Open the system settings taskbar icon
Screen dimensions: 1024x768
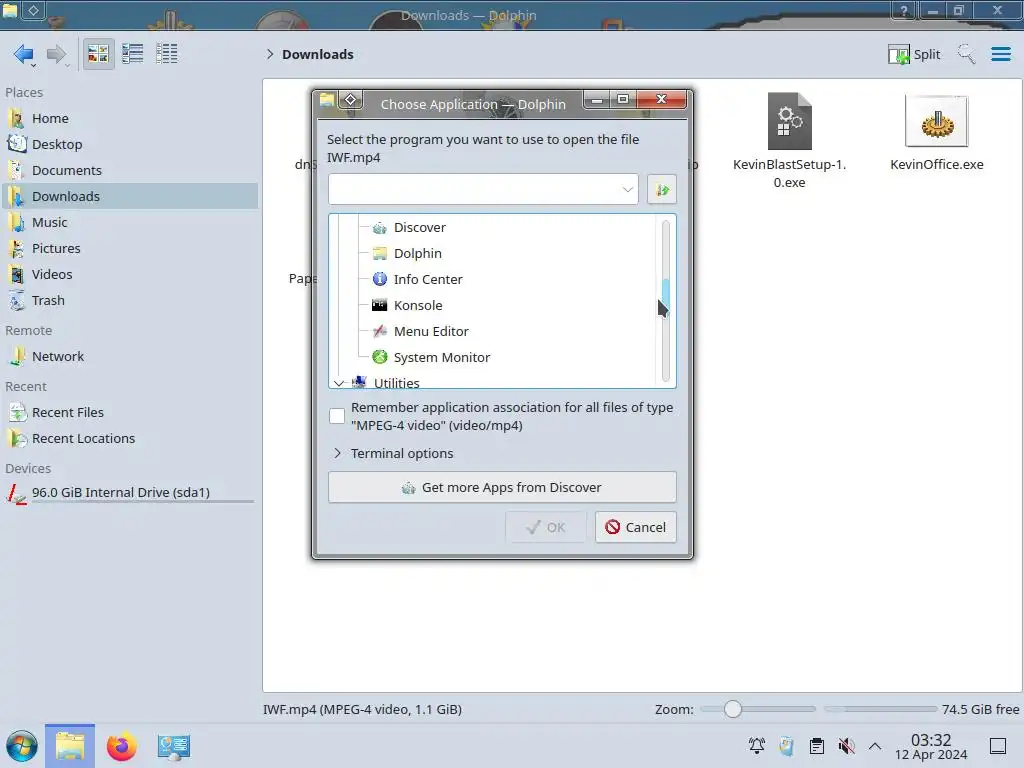[x=174, y=746]
